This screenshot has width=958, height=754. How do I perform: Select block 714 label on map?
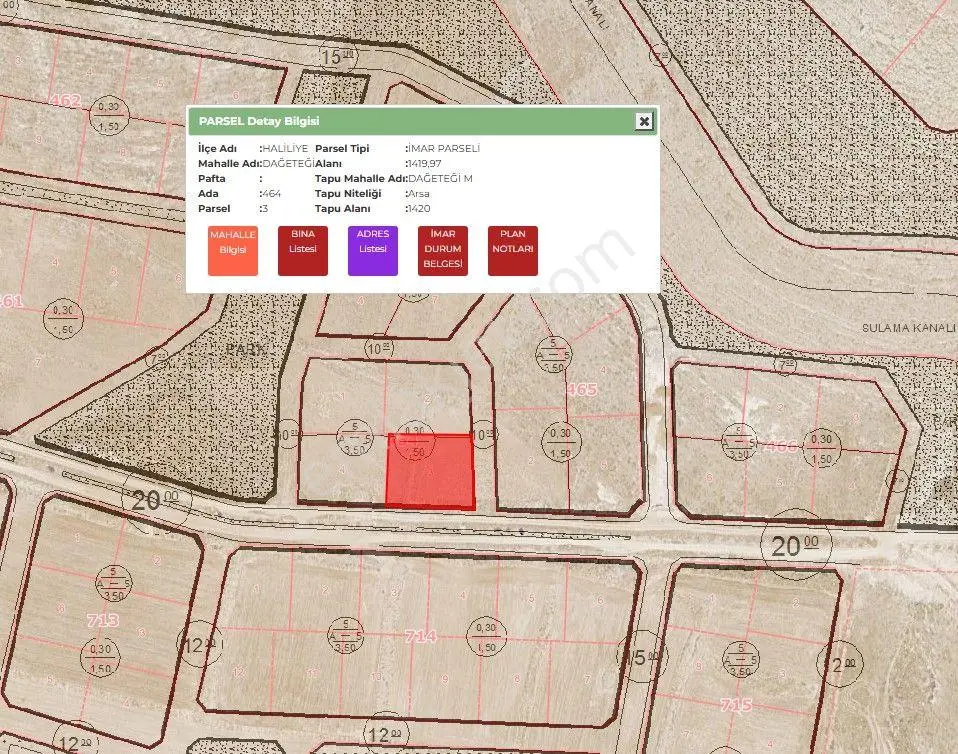pyautogui.click(x=421, y=636)
